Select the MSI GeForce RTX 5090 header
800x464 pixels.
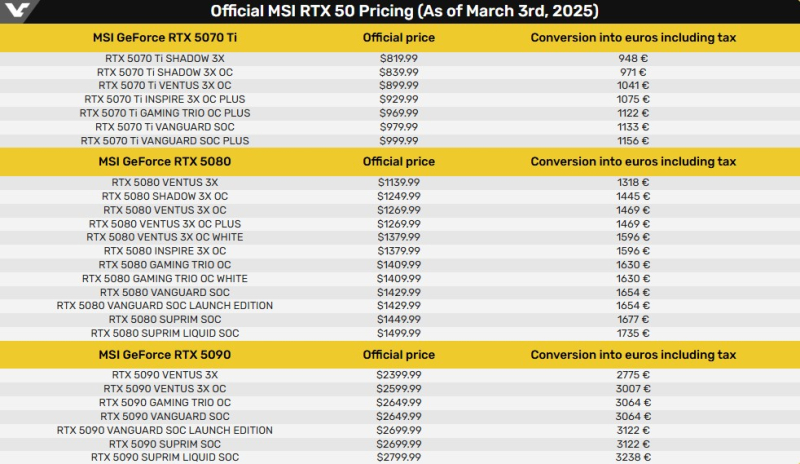click(164, 354)
